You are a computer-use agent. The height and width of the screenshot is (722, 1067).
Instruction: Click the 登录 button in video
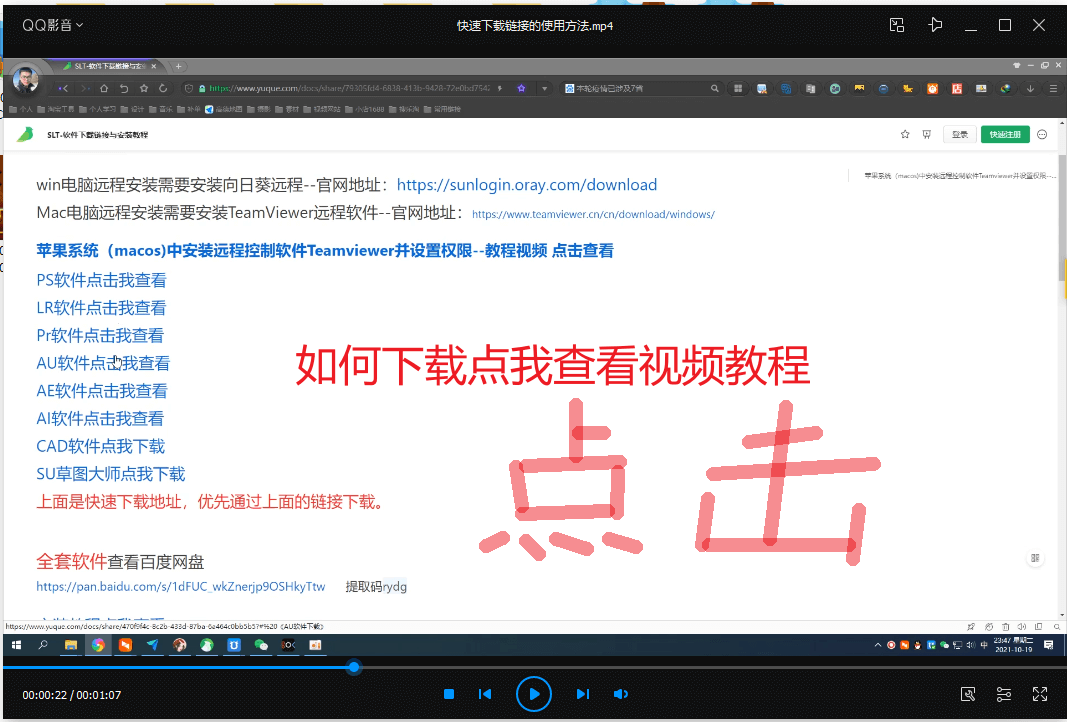pos(959,135)
